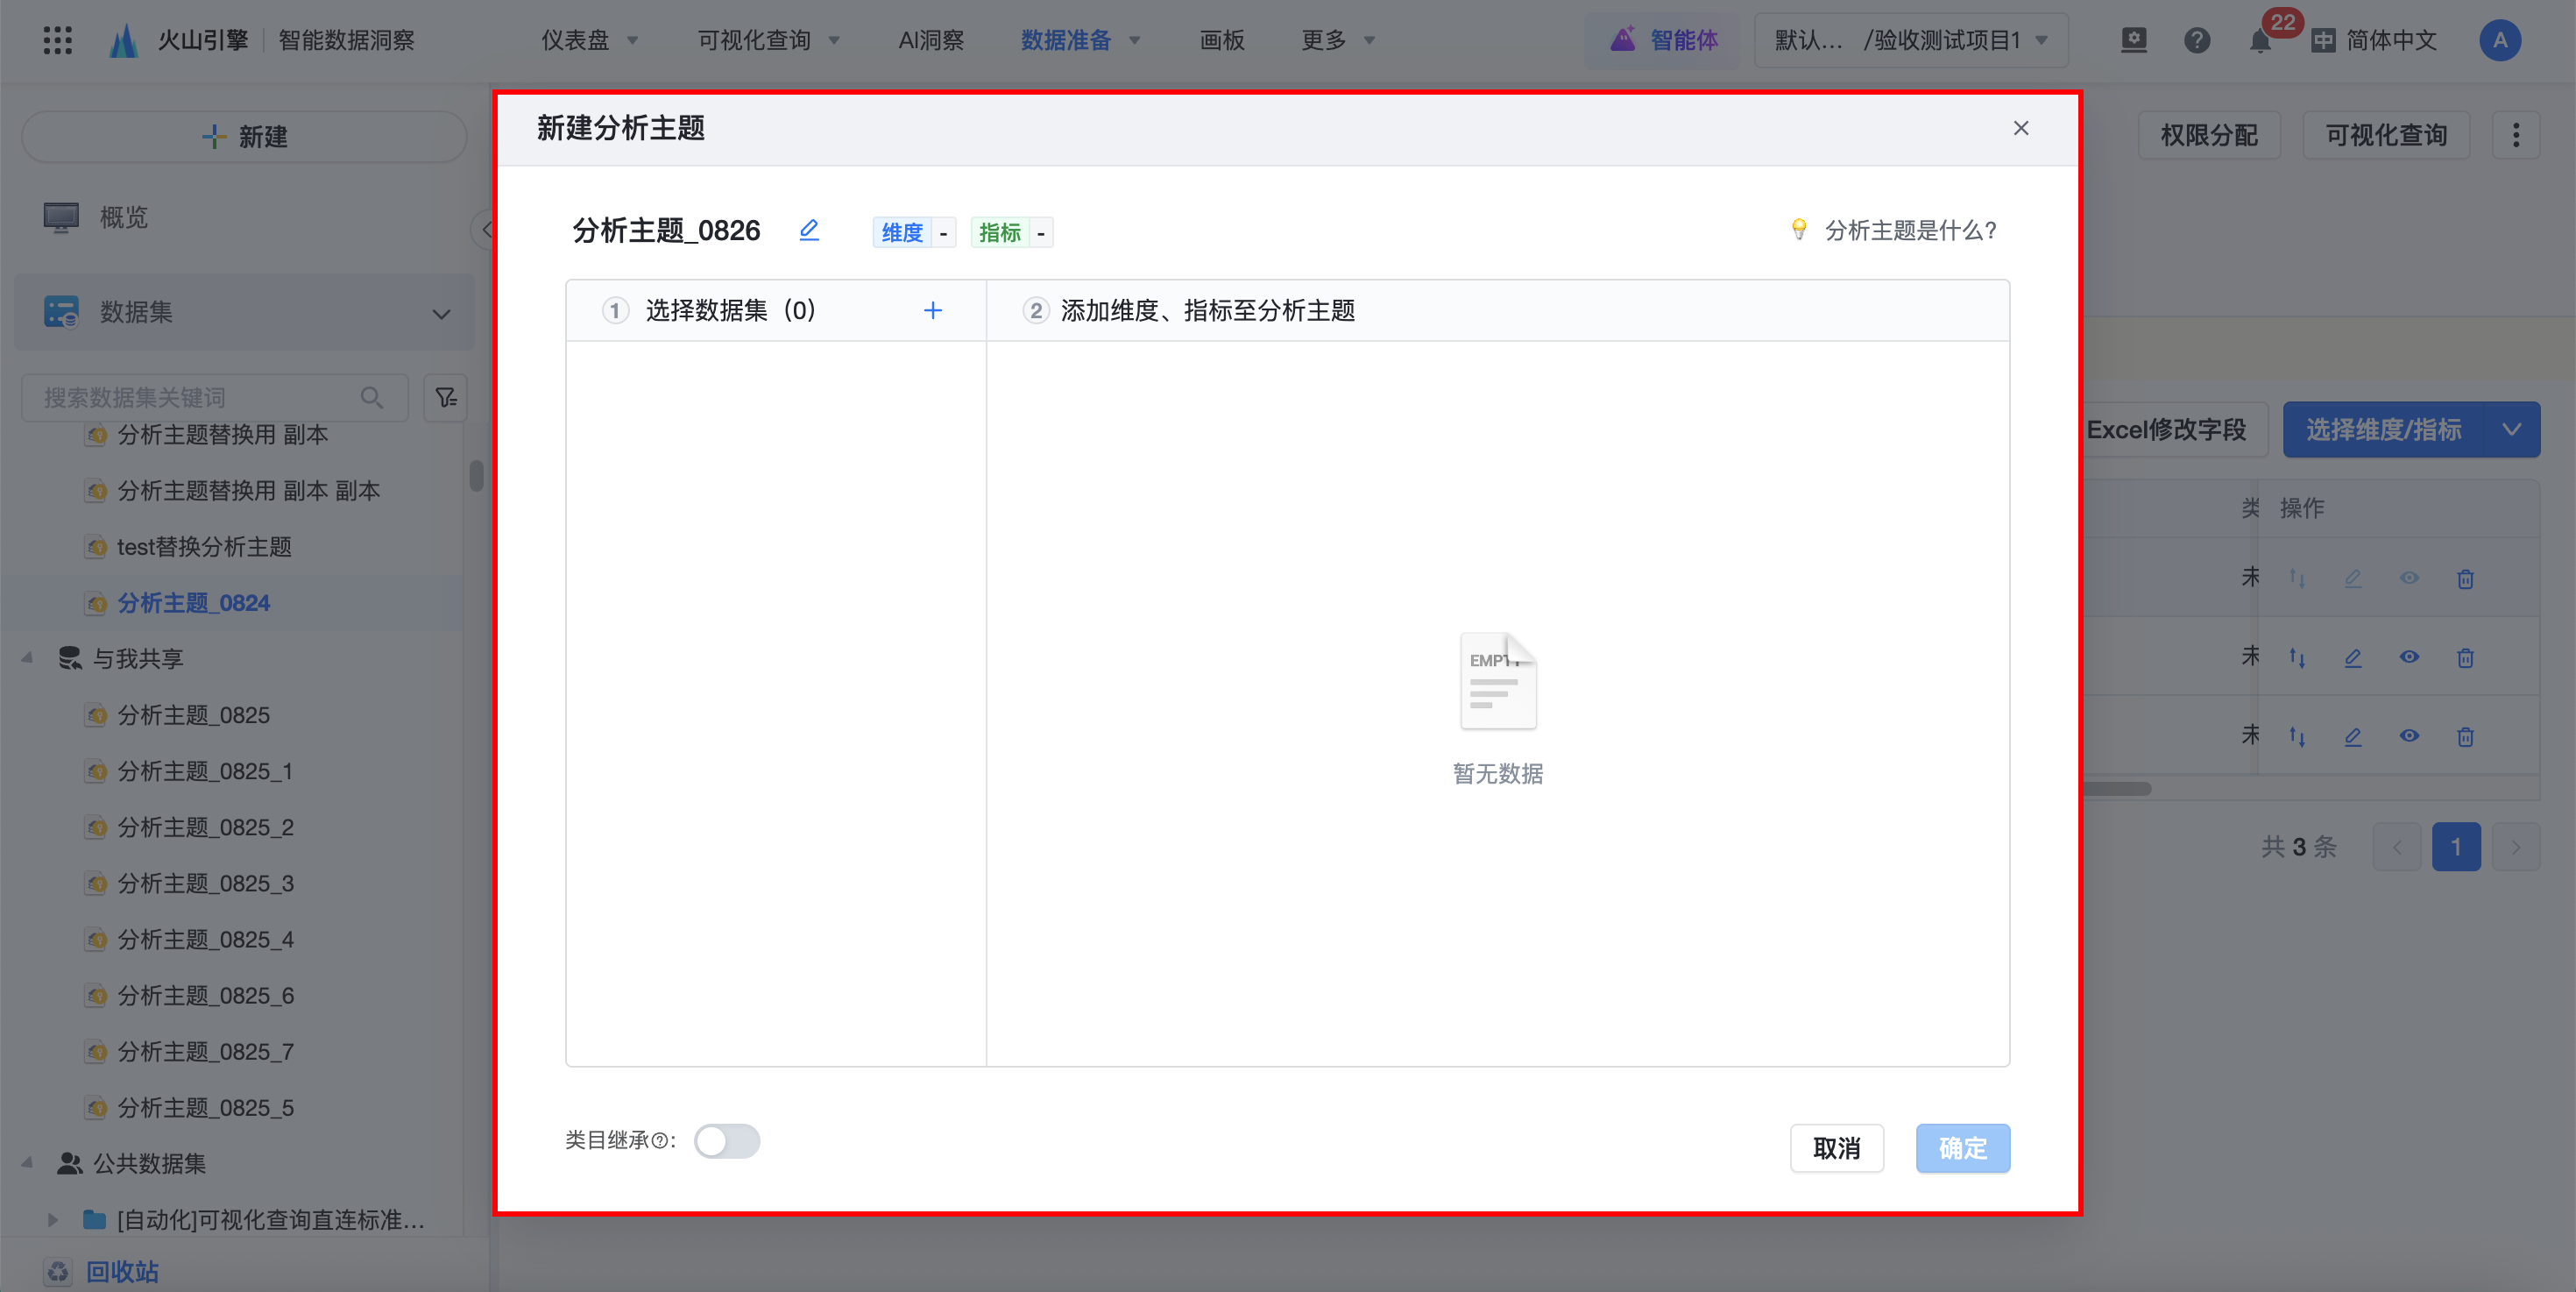Image resolution: width=2576 pixels, height=1292 pixels.
Task: Toggle the 类目继承 switch
Action: click(x=727, y=1141)
